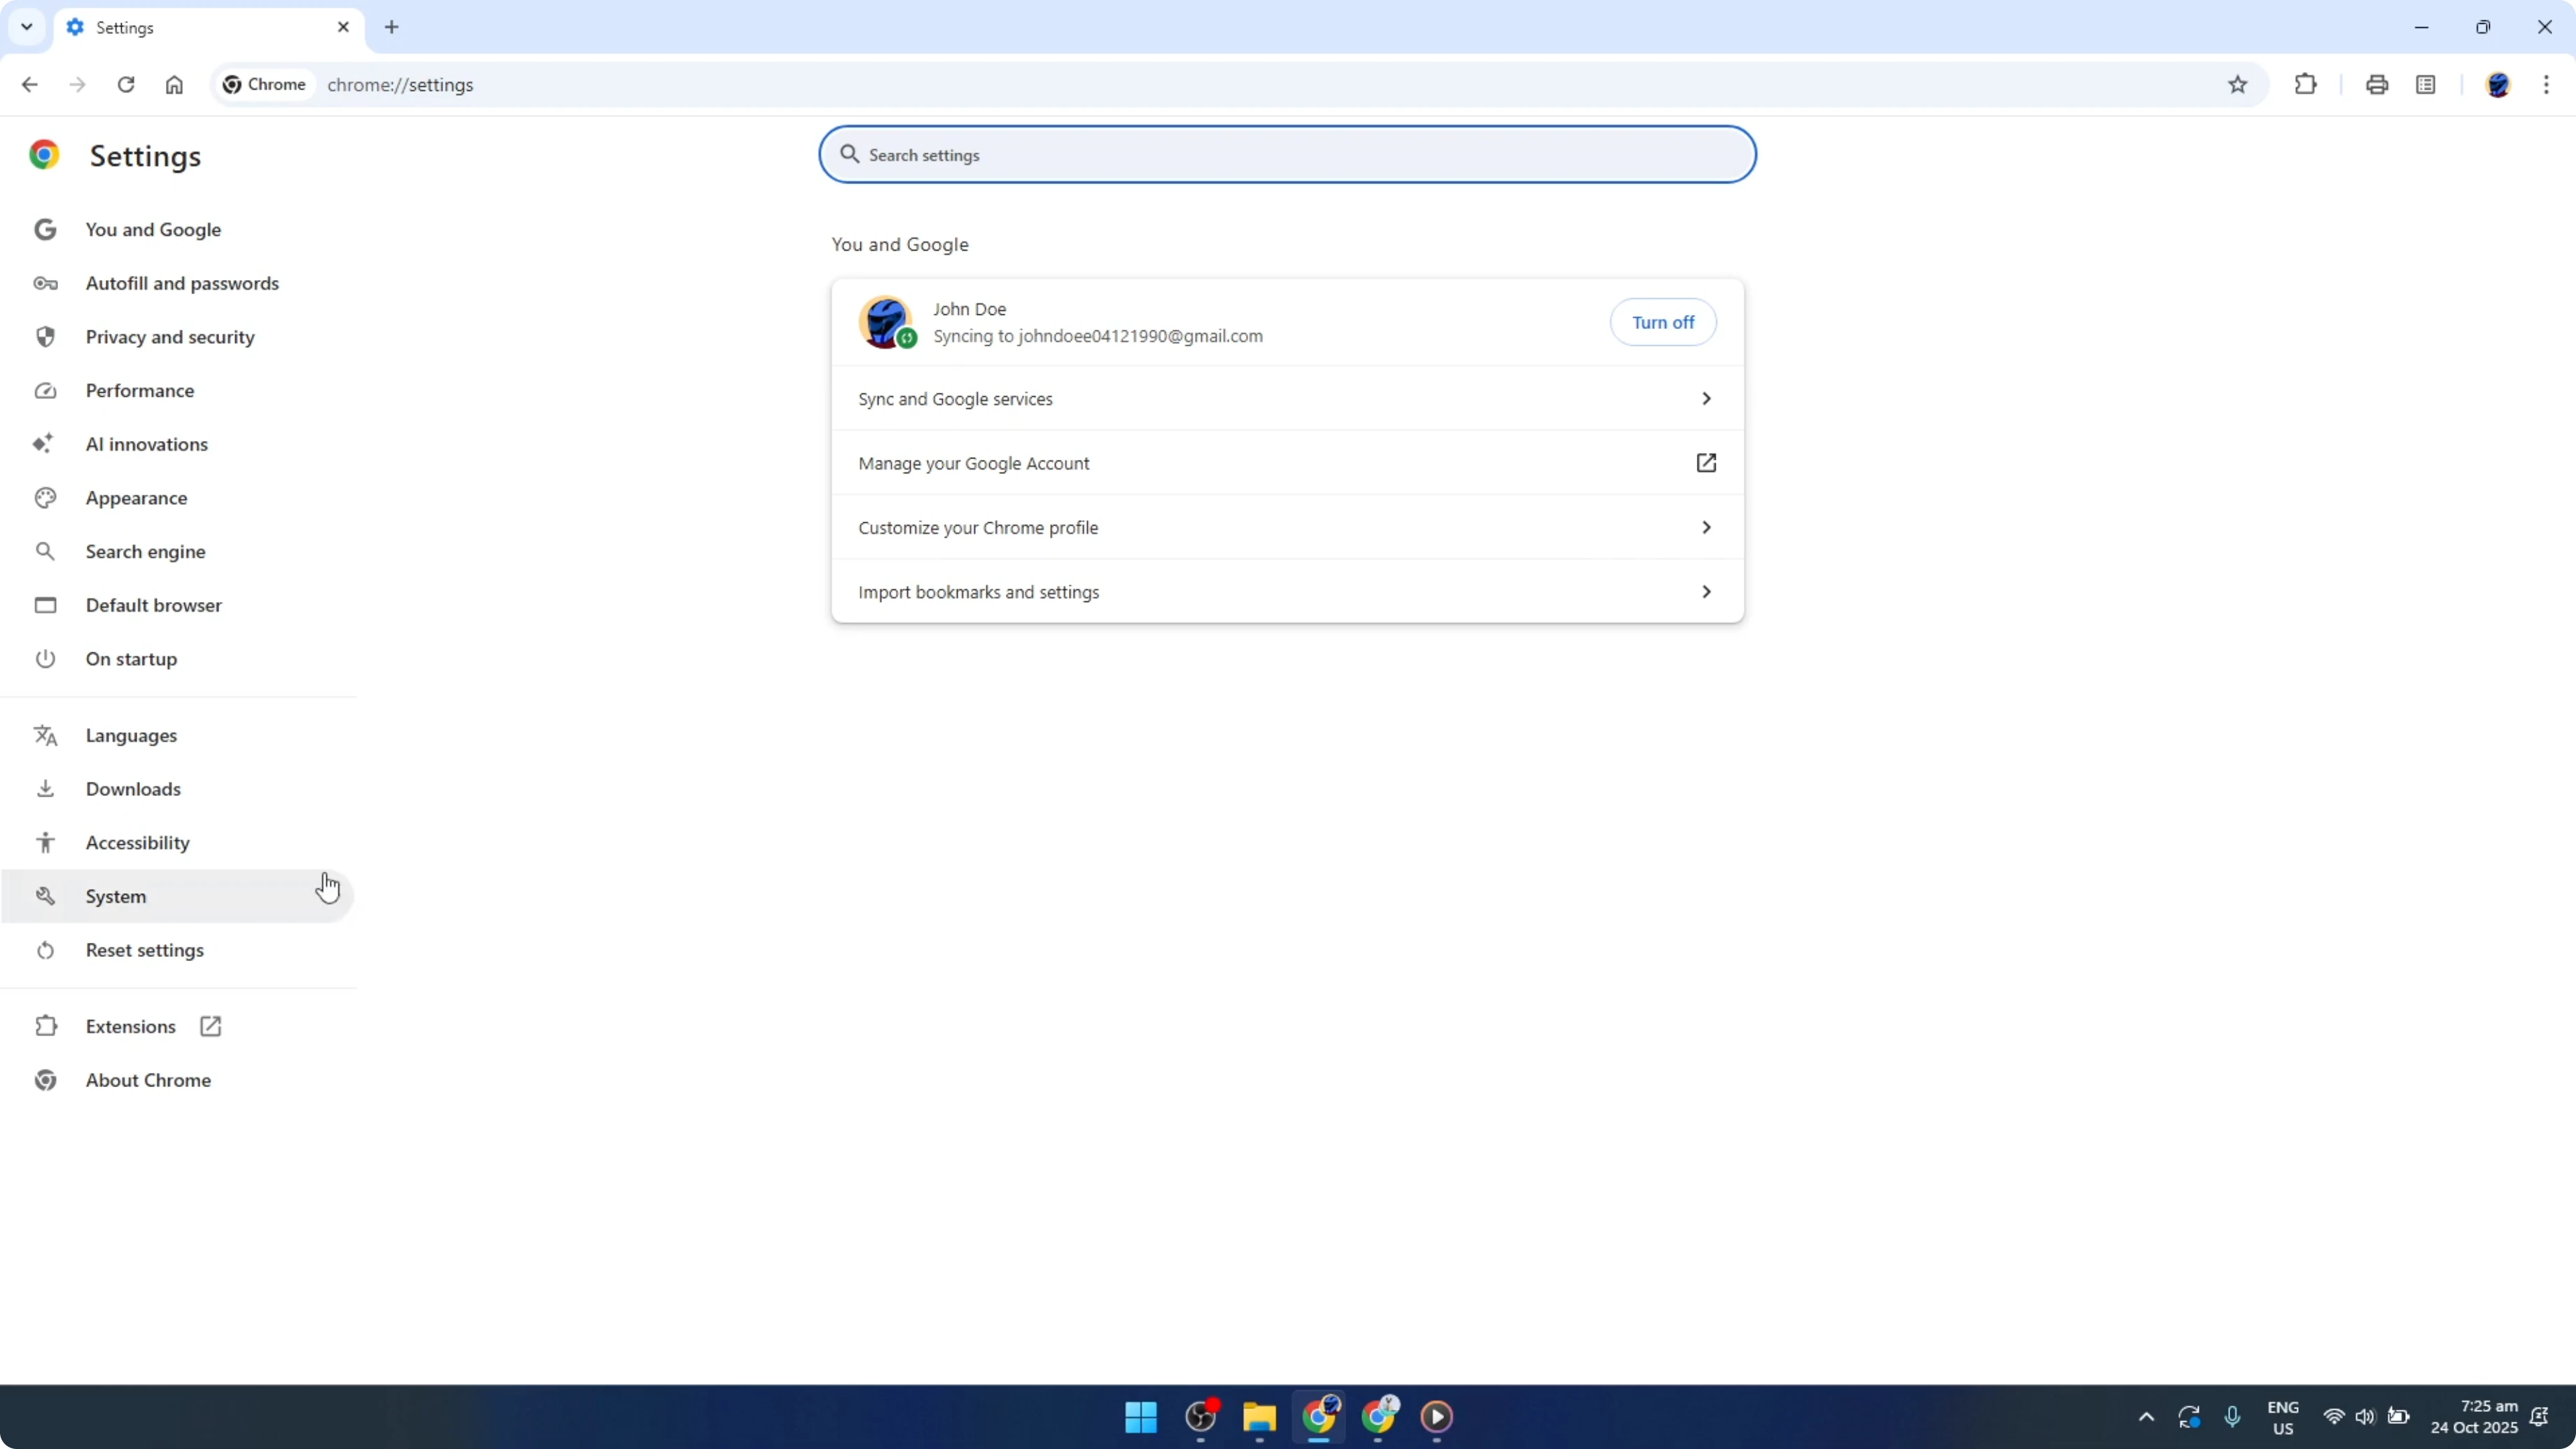This screenshot has height=1449, width=2576.
Task: Expand Sync and Google services
Action: point(1286,398)
